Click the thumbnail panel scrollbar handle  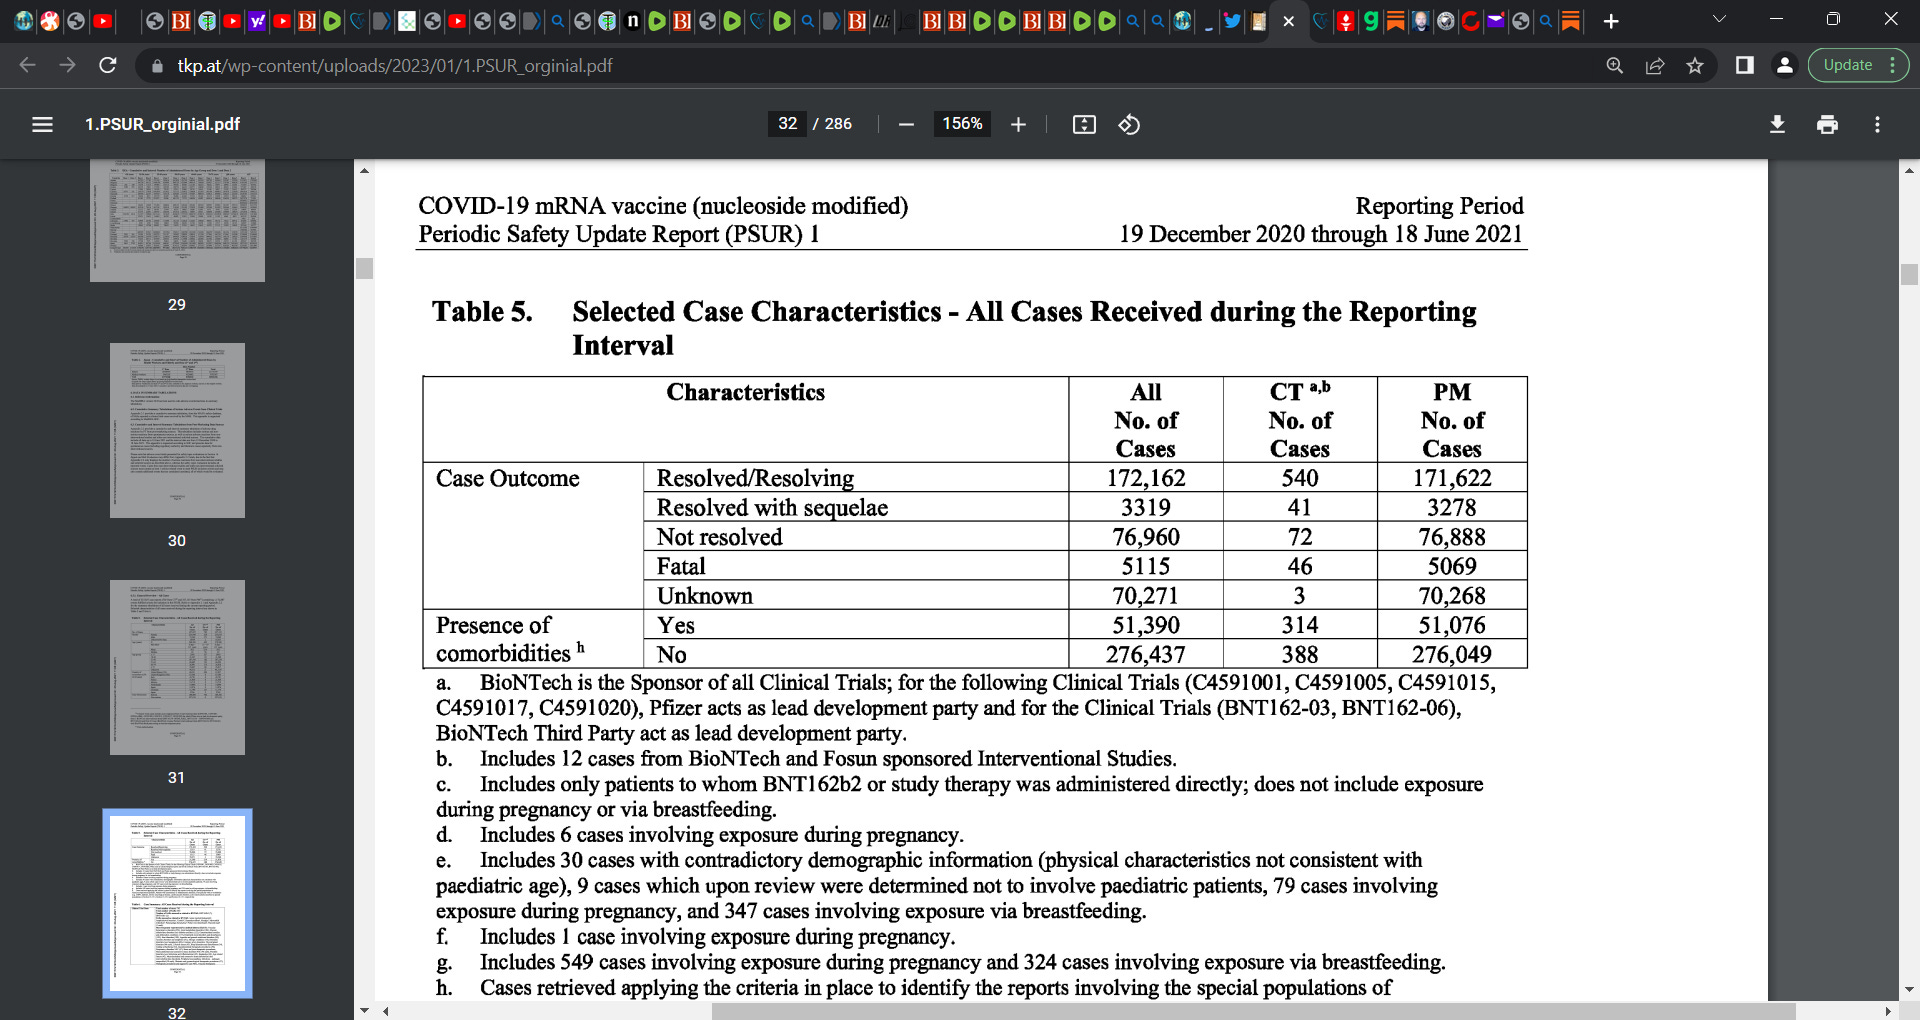tap(364, 268)
